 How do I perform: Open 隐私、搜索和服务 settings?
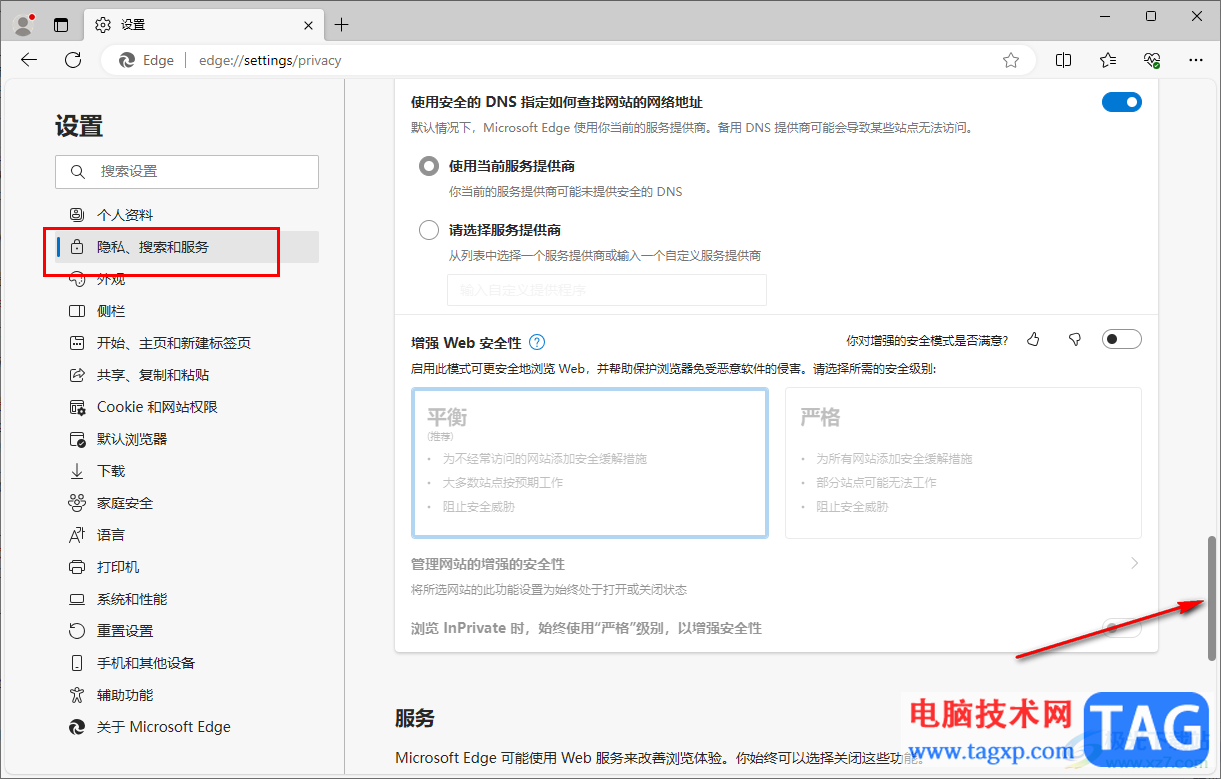187,247
